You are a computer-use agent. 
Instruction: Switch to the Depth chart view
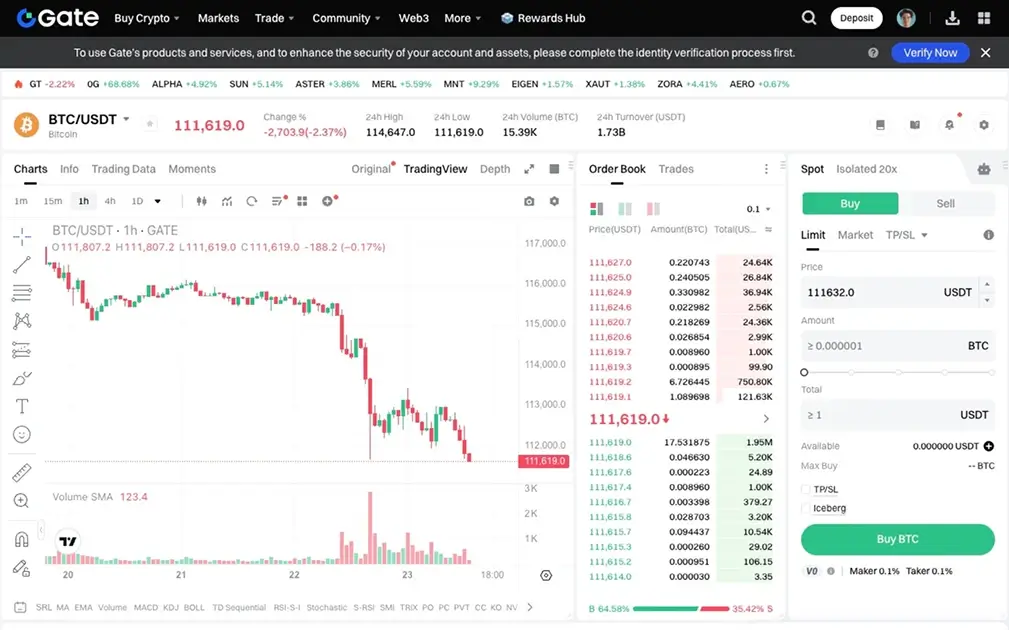[495, 169]
